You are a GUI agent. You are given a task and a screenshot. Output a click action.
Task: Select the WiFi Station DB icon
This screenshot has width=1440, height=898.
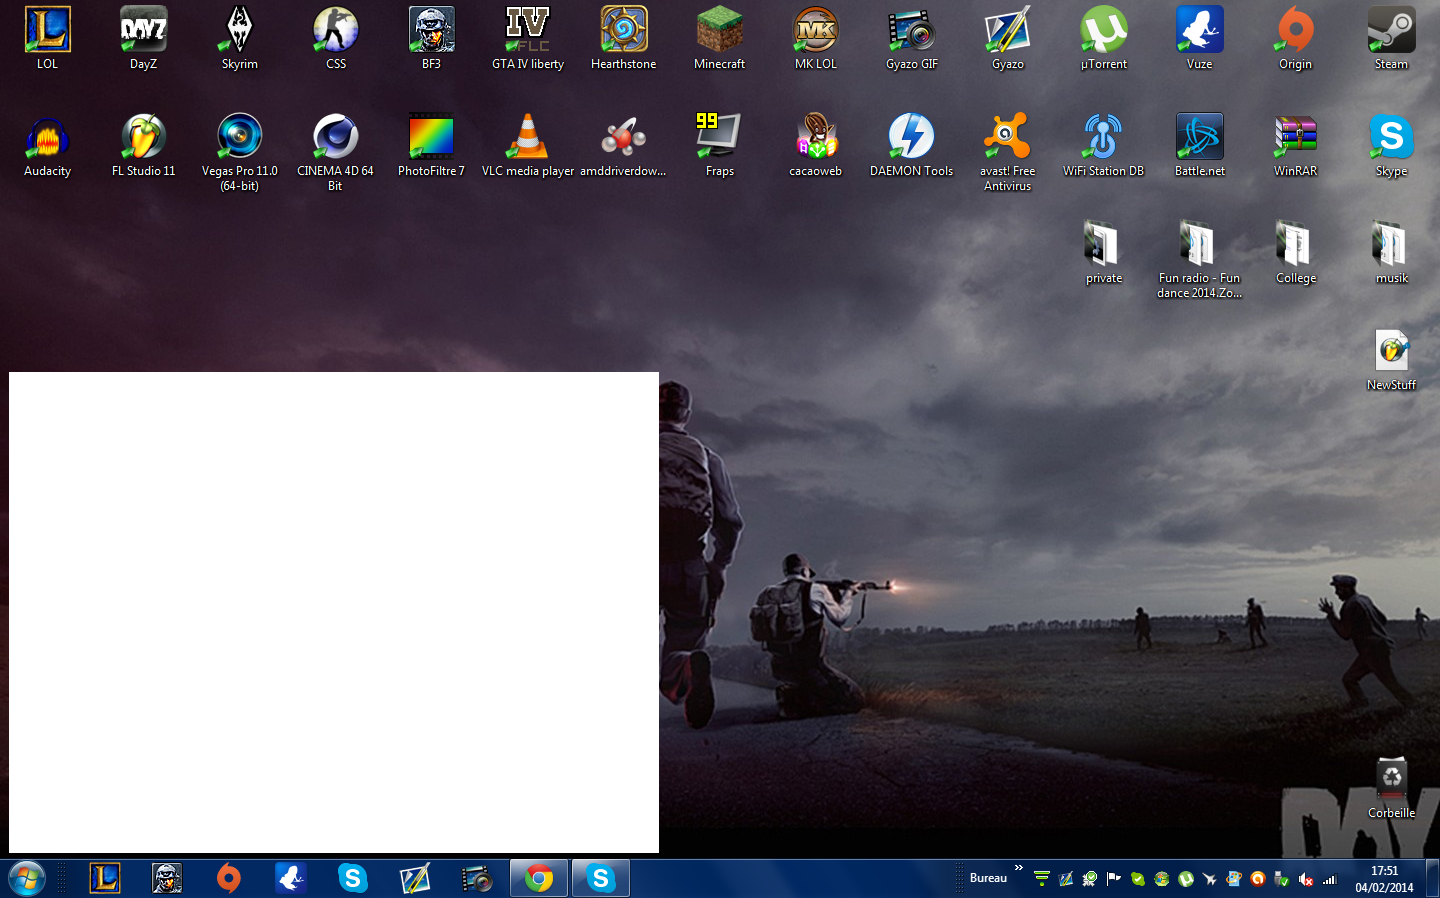pyautogui.click(x=1104, y=146)
